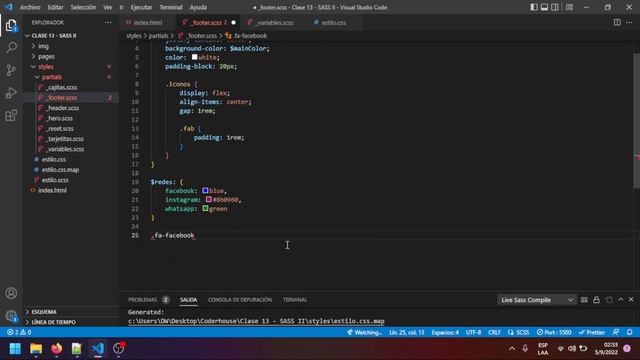Open the Source Control view
Screen dimensions: 640x360
coord(11,70)
